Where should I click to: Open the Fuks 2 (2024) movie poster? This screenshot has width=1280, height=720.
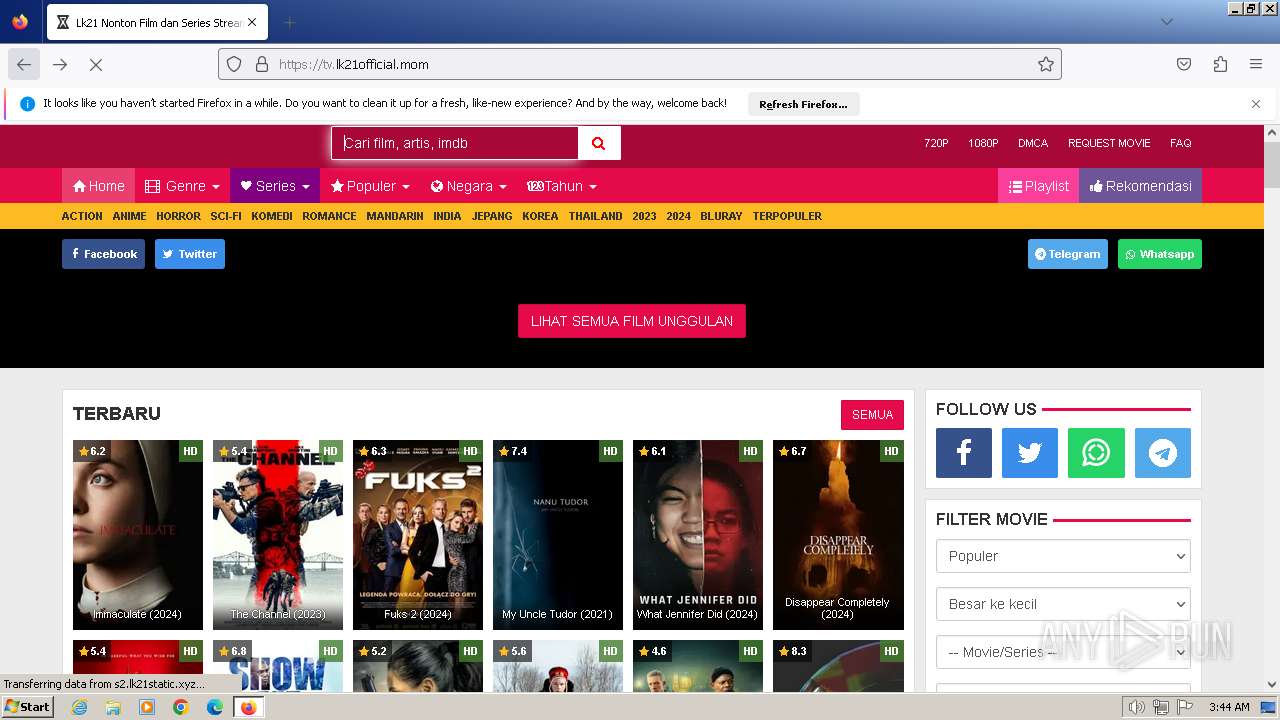pyautogui.click(x=418, y=535)
